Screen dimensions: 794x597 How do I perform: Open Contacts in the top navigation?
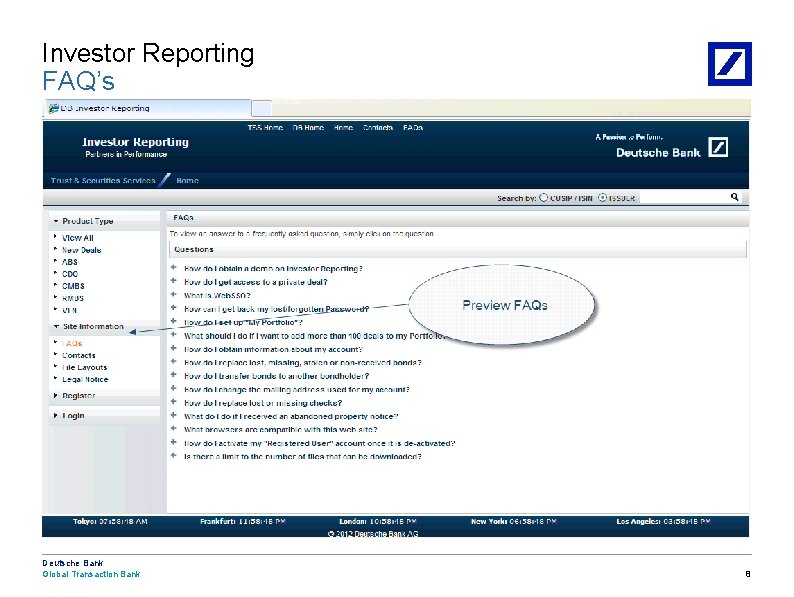[x=378, y=128]
